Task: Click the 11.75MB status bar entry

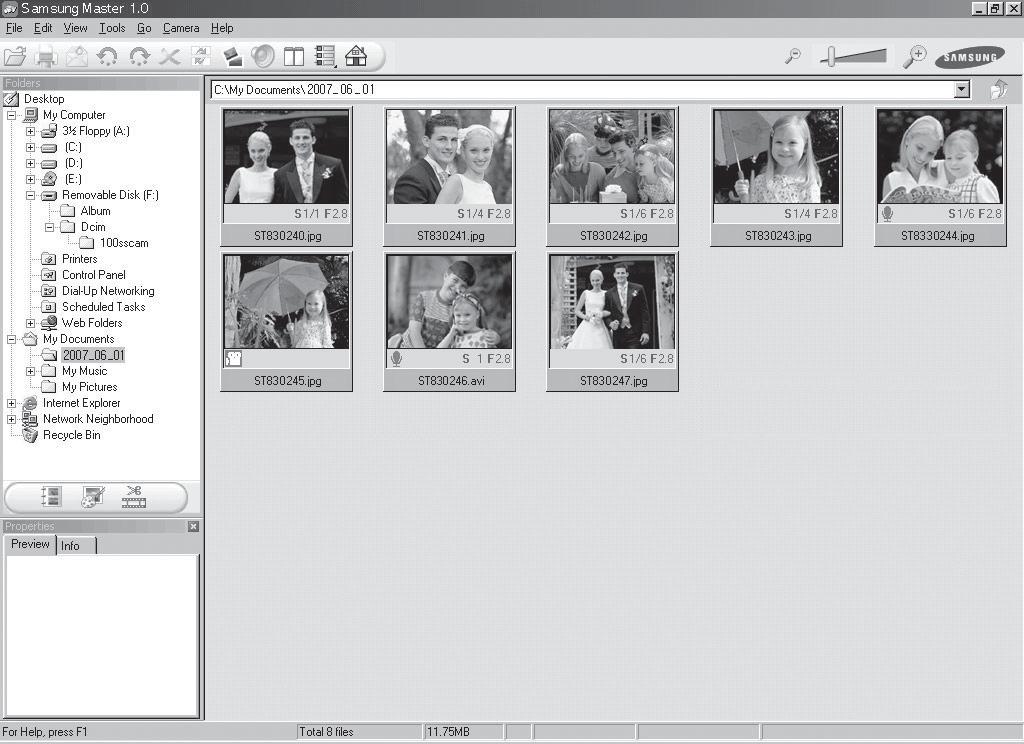Action: pos(448,732)
